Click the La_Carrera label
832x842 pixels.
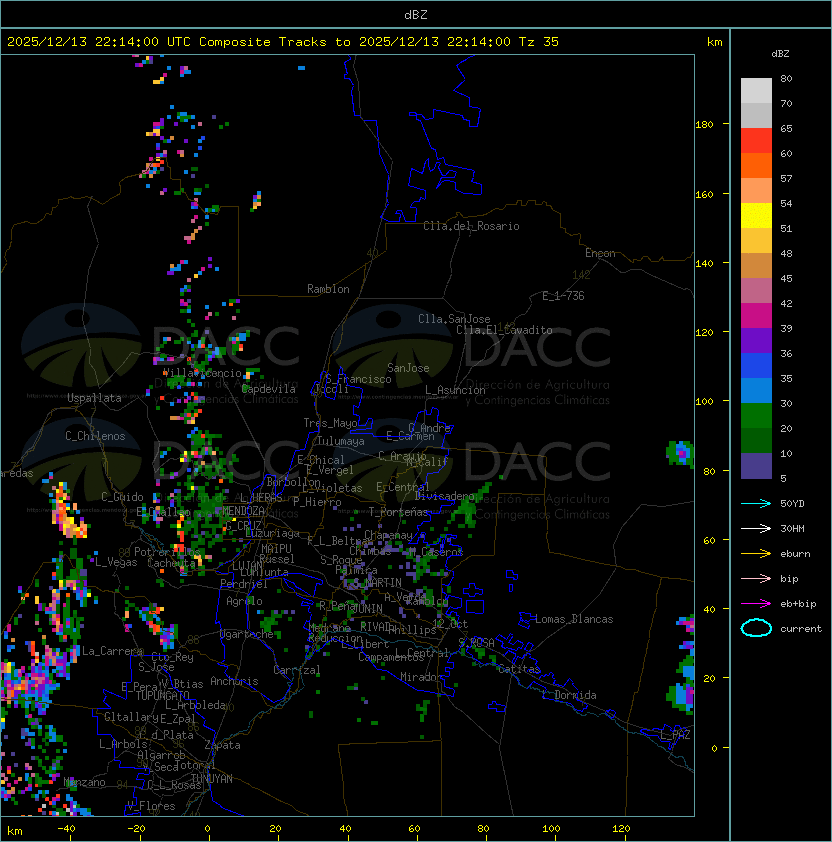(x=113, y=651)
